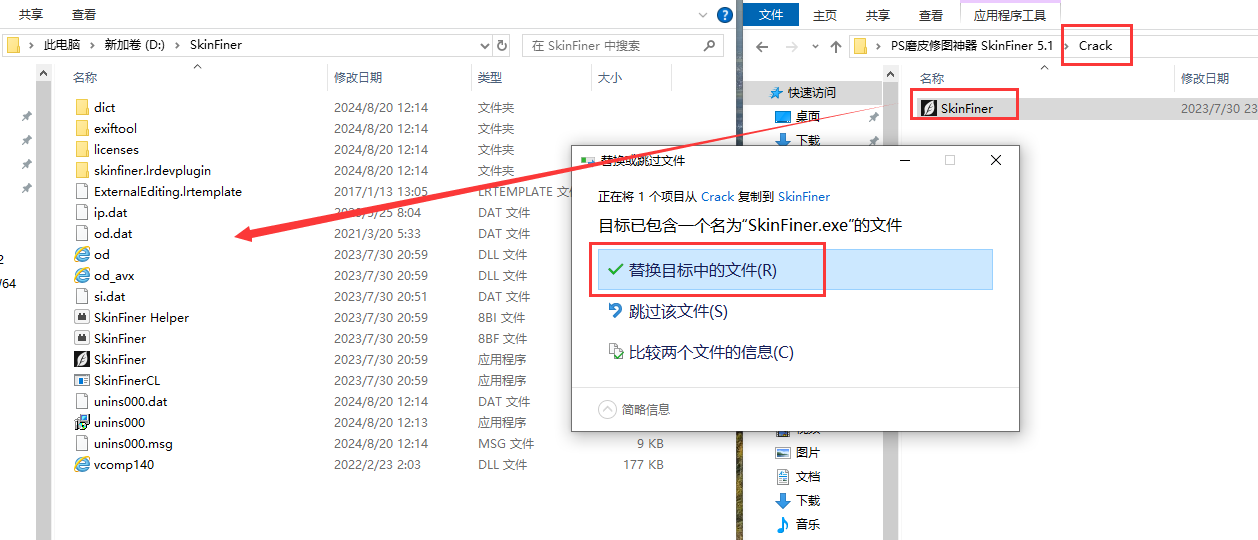Choose 替换目标中的文件(R)

(x=795, y=270)
